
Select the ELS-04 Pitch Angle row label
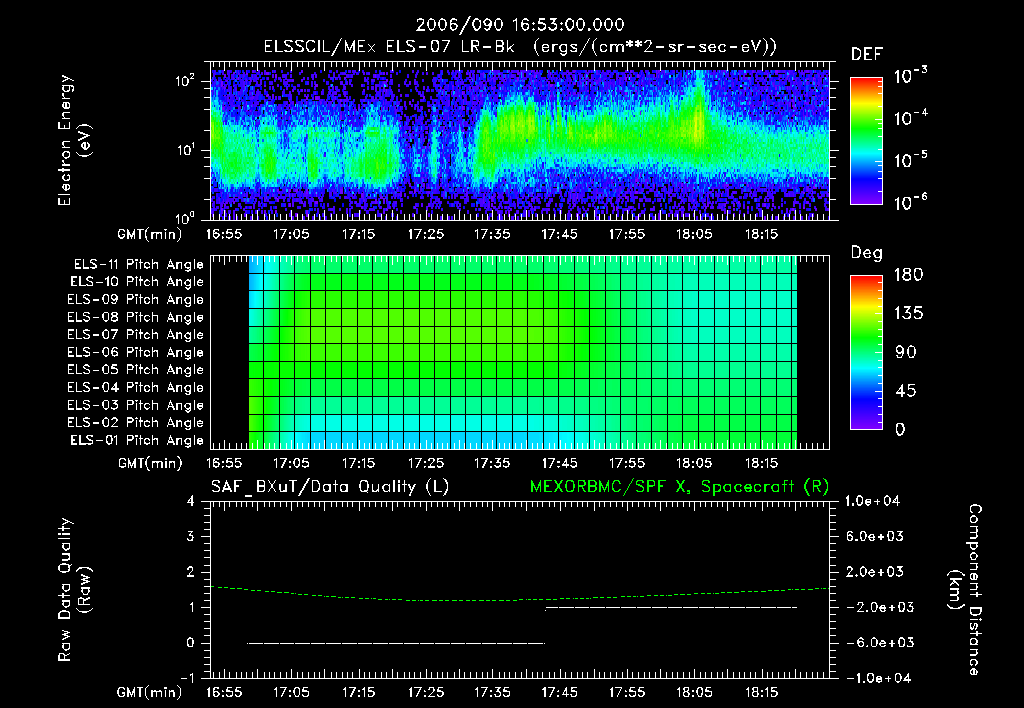point(135,387)
